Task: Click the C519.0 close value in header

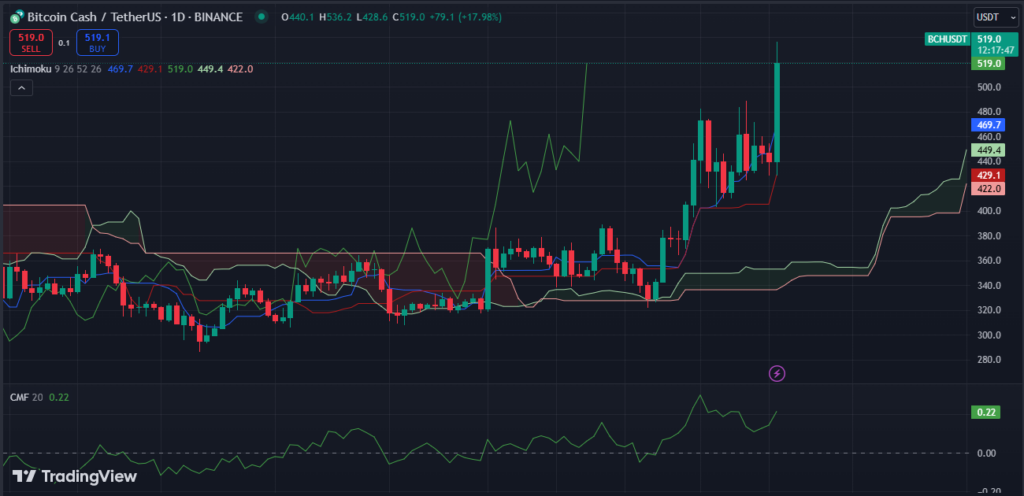Action: [x=408, y=16]
